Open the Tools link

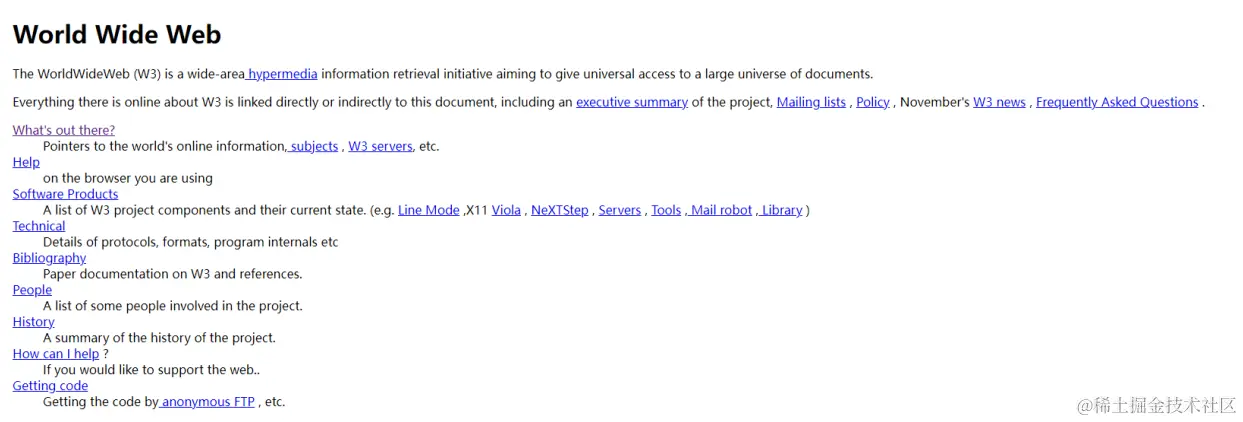tap(666, 210)
